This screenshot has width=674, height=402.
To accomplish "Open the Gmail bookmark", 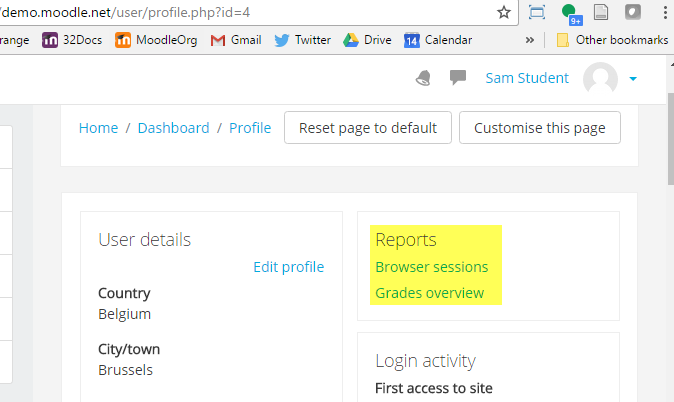I will pyautogui.click(x=236, y=40).
